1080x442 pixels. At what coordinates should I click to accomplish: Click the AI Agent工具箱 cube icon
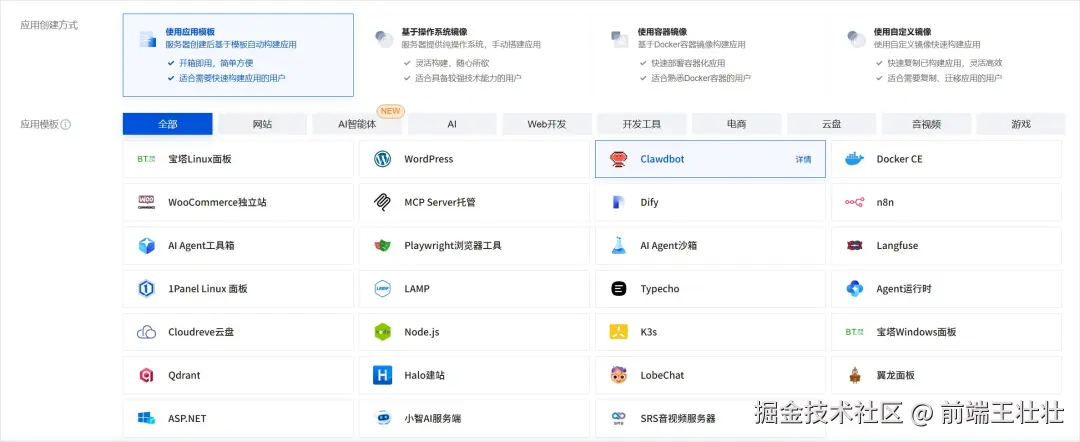[146, 246]
